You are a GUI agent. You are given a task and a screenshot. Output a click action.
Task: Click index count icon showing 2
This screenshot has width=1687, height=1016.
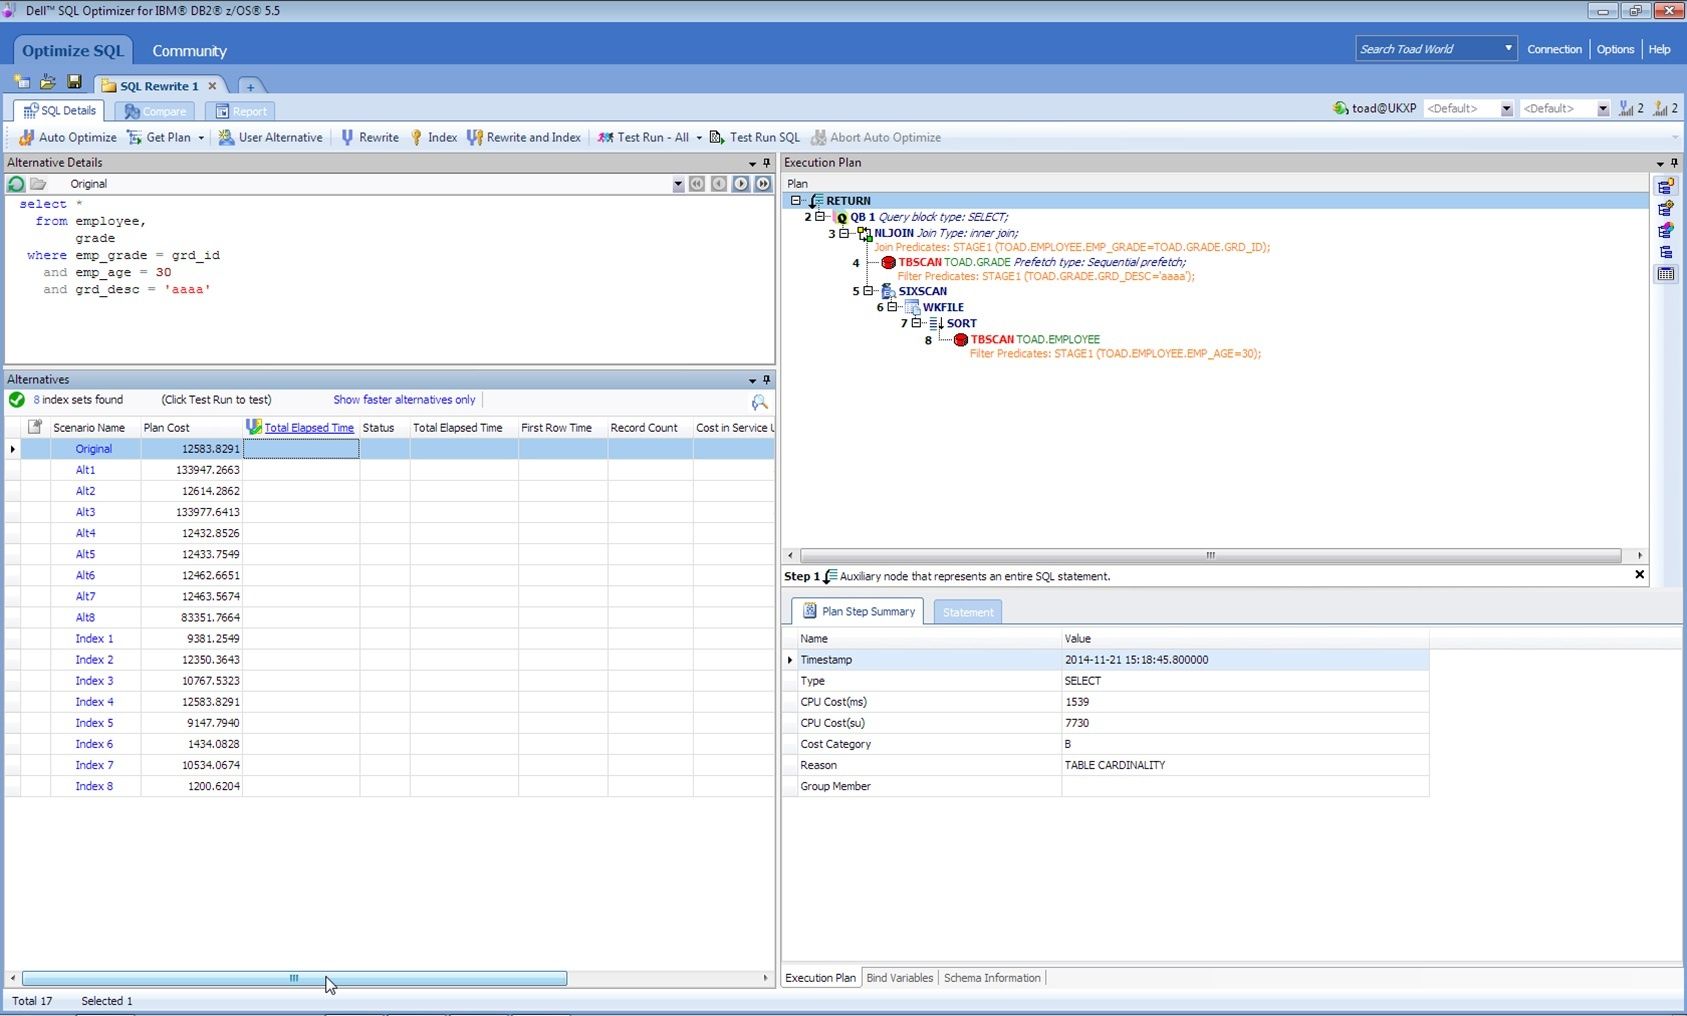coord(1666,108)
